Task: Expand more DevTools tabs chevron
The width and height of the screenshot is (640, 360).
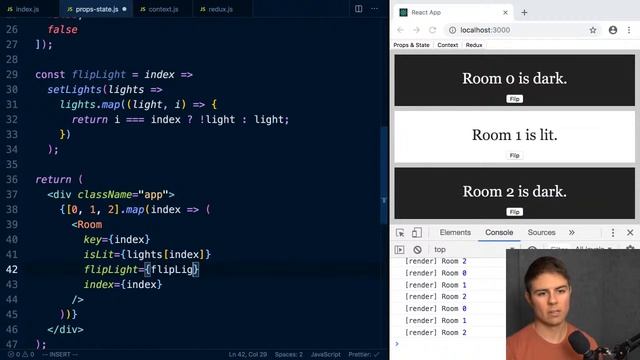Action: 571,232
